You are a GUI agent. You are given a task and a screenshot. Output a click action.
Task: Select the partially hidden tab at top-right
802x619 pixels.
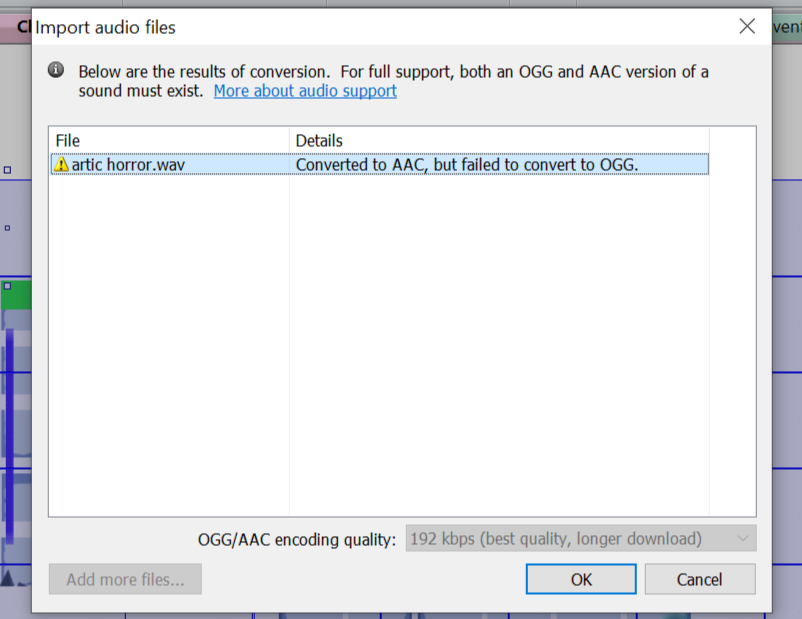pyautogui.click(x=787, y=27)
